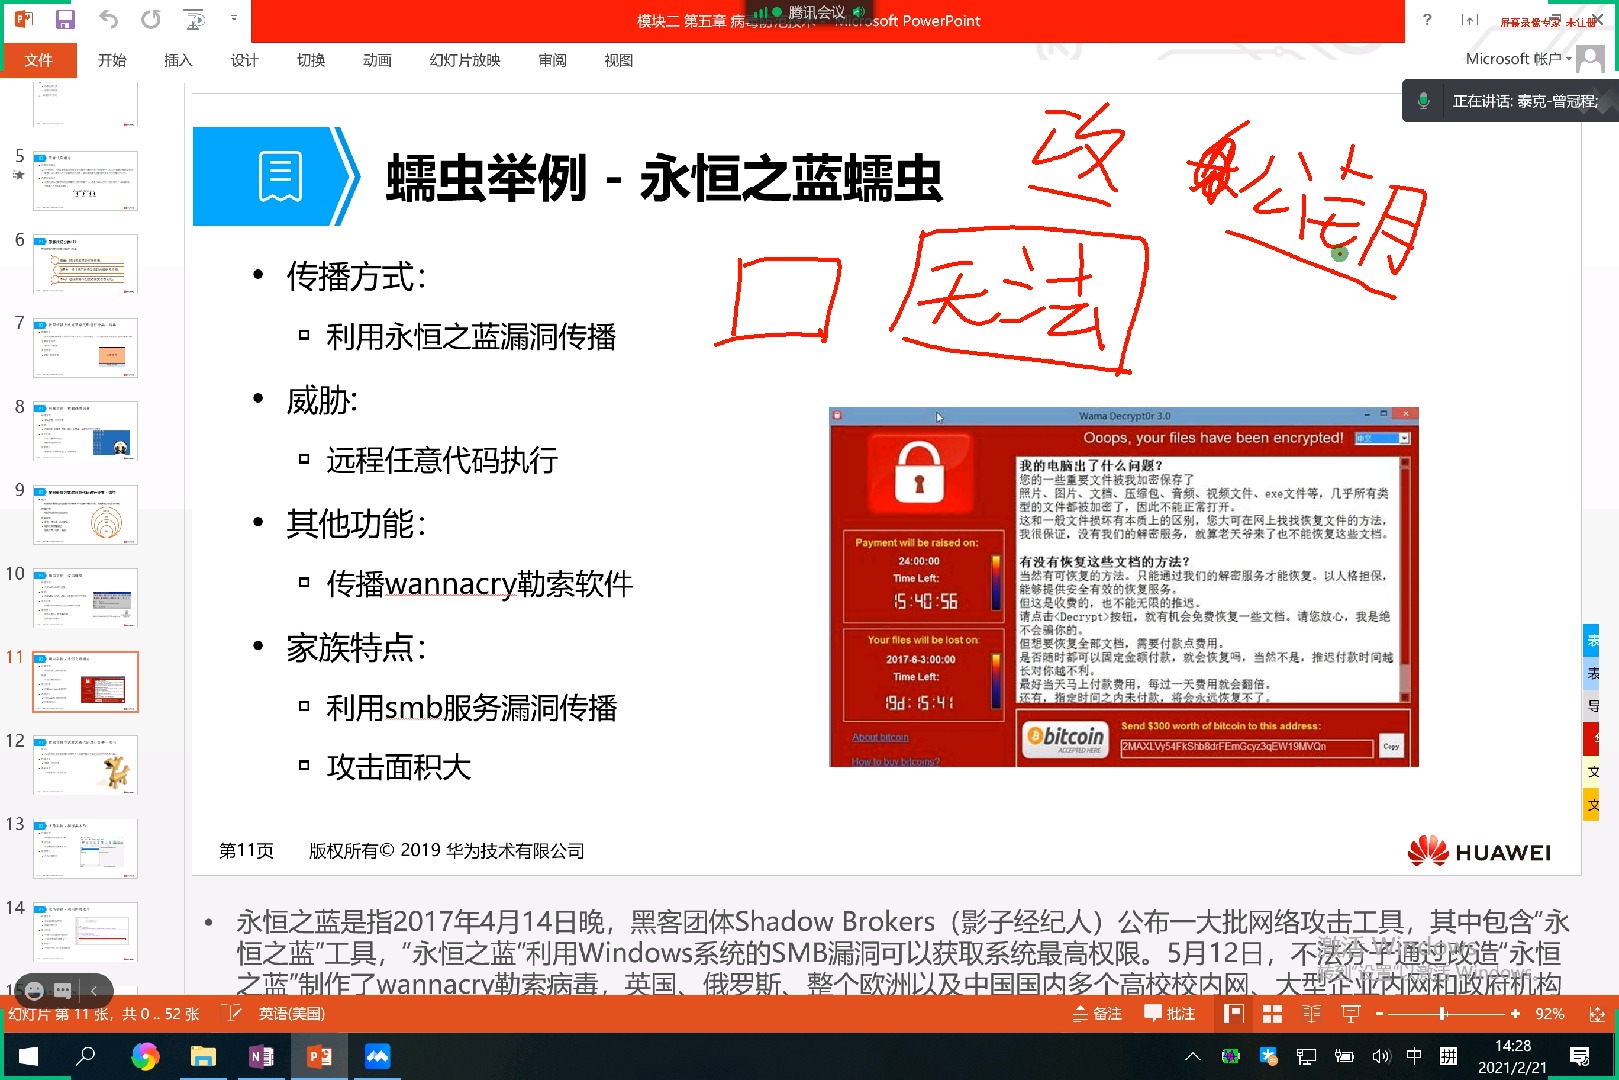Switch to the 开始 (Home) tab

coord(112,60)
